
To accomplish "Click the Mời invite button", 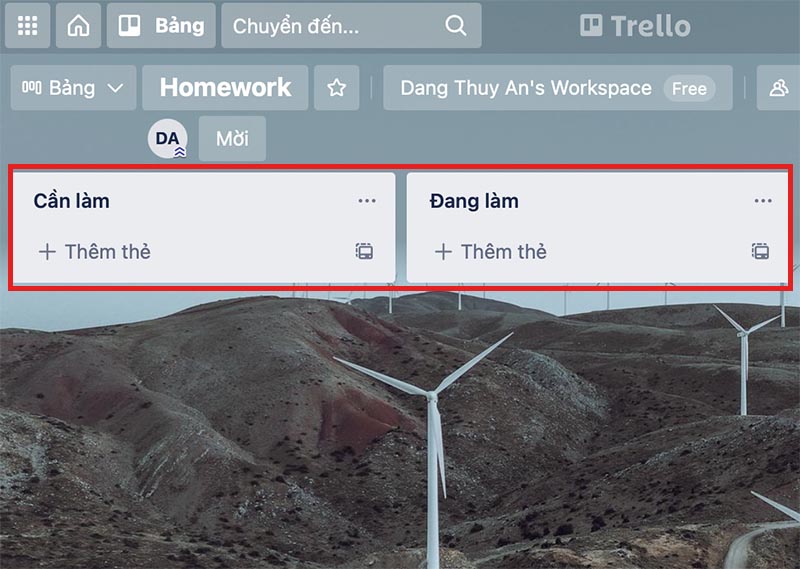I will [x=232, y=138].
